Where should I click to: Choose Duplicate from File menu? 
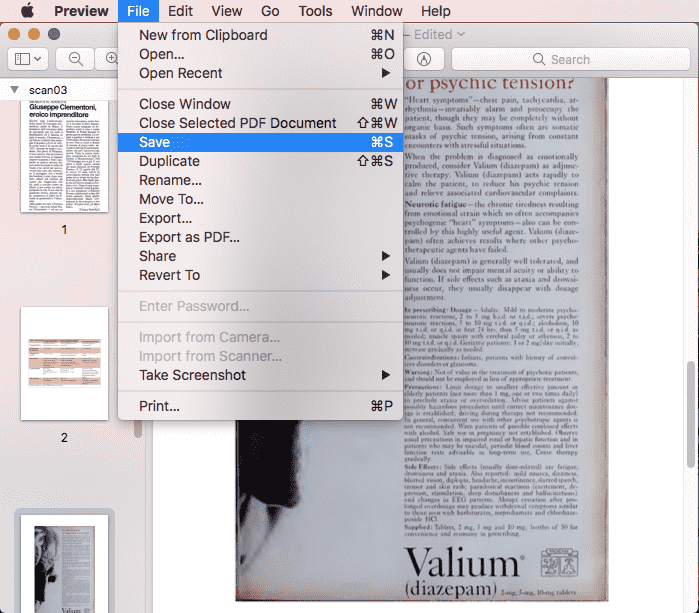pyautogui.click(x=260, y=161)
